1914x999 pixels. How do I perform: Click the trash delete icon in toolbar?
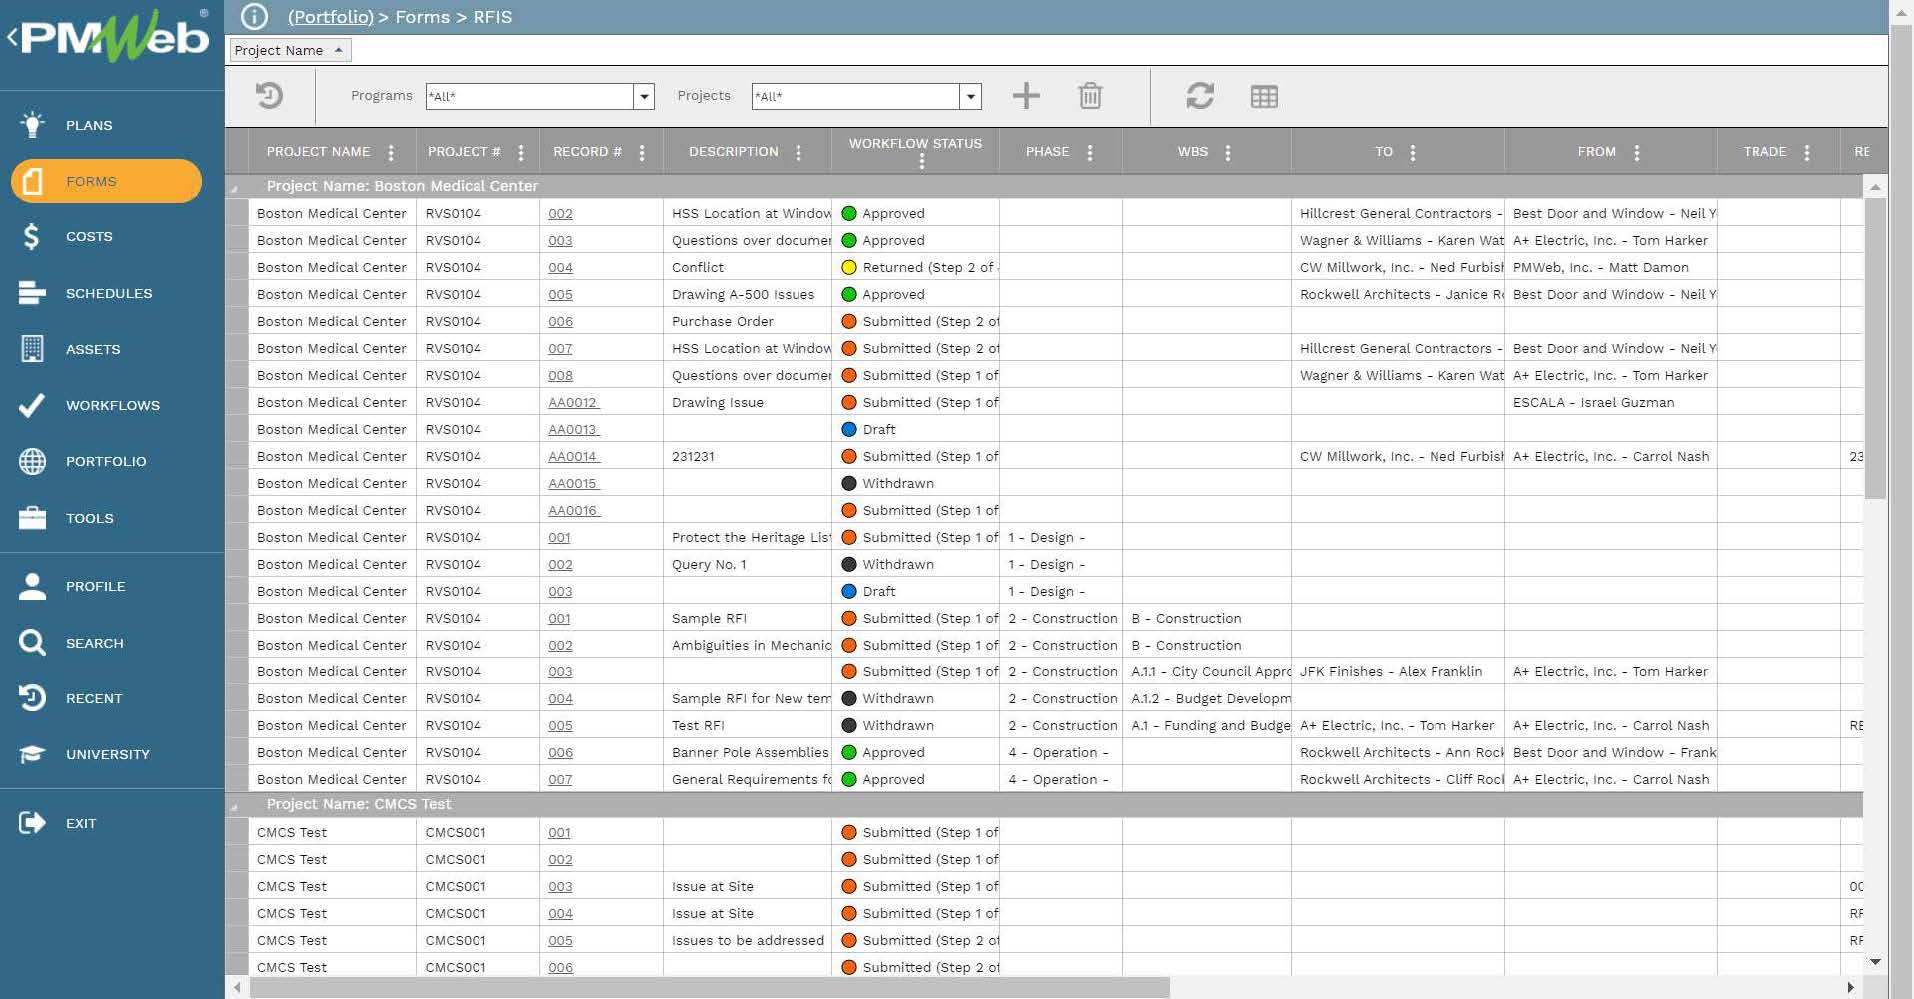[1090, 96]
